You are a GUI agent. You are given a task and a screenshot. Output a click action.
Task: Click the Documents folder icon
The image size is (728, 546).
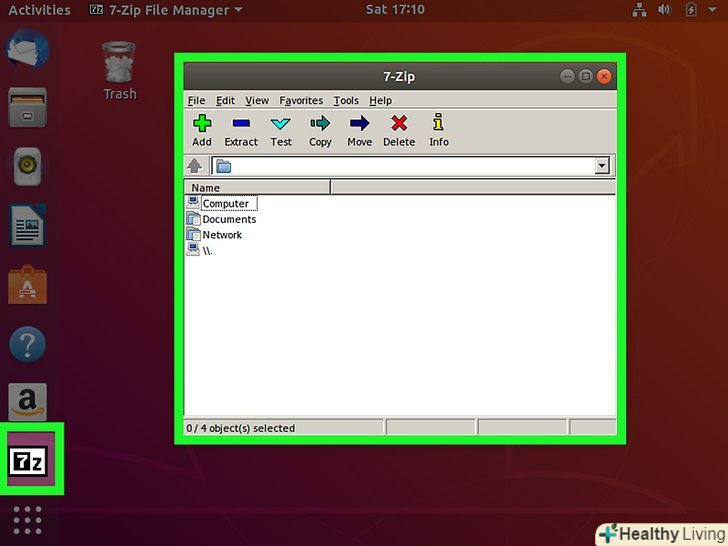[193, 219]
